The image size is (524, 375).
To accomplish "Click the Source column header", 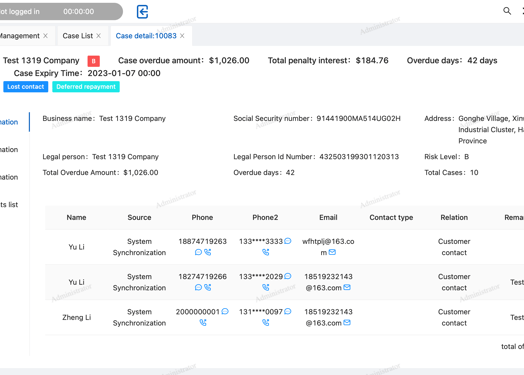I will click(139, 218).
